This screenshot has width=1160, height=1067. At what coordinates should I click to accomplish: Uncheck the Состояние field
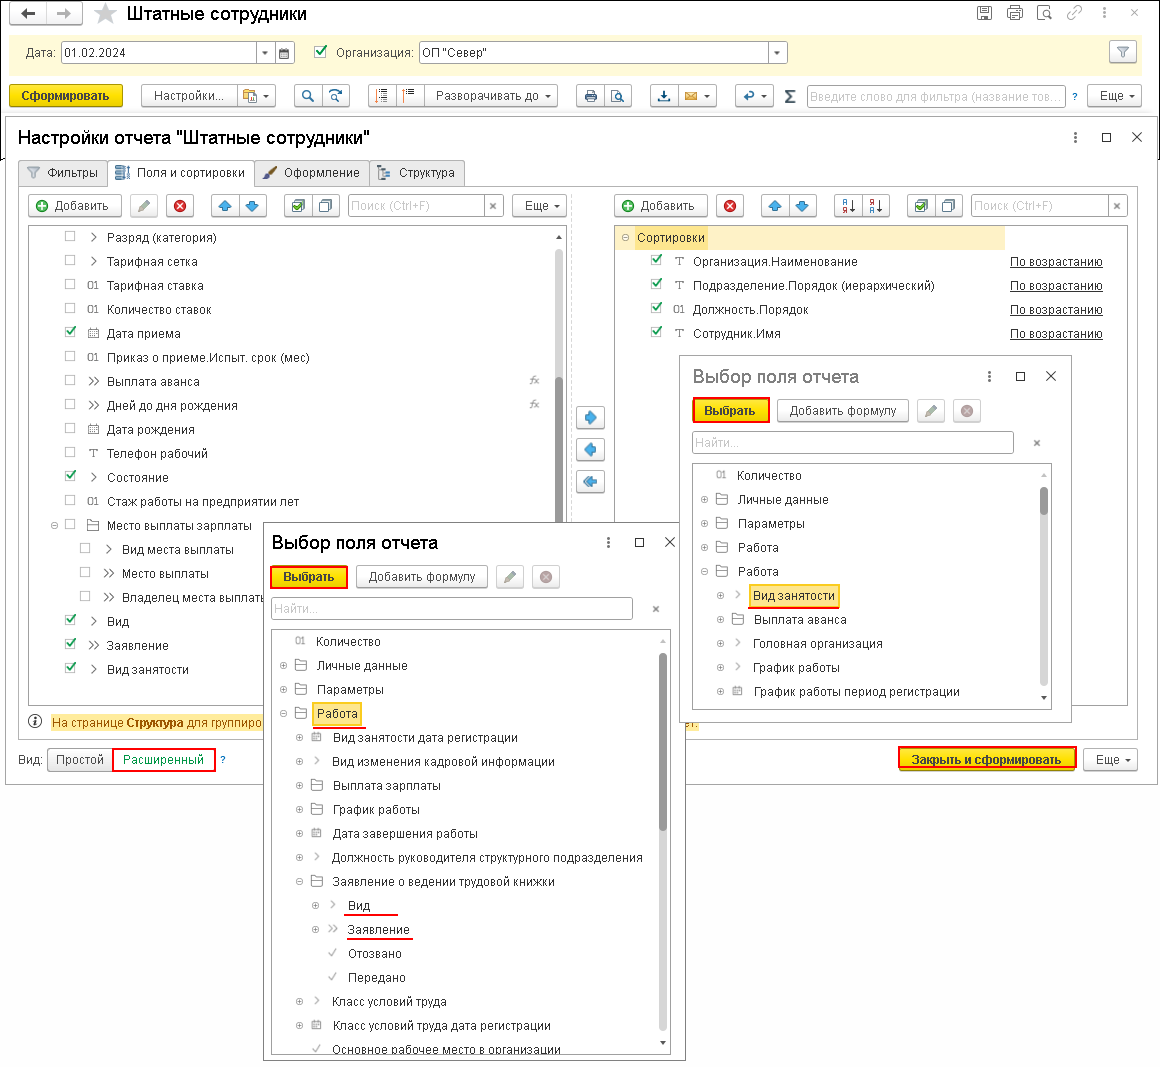pyautogui.click(x=70, y=476)
